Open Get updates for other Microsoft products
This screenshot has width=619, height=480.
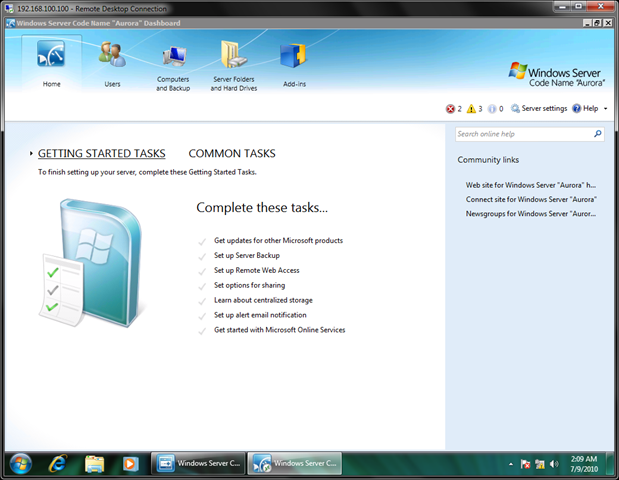pos(278,240)
